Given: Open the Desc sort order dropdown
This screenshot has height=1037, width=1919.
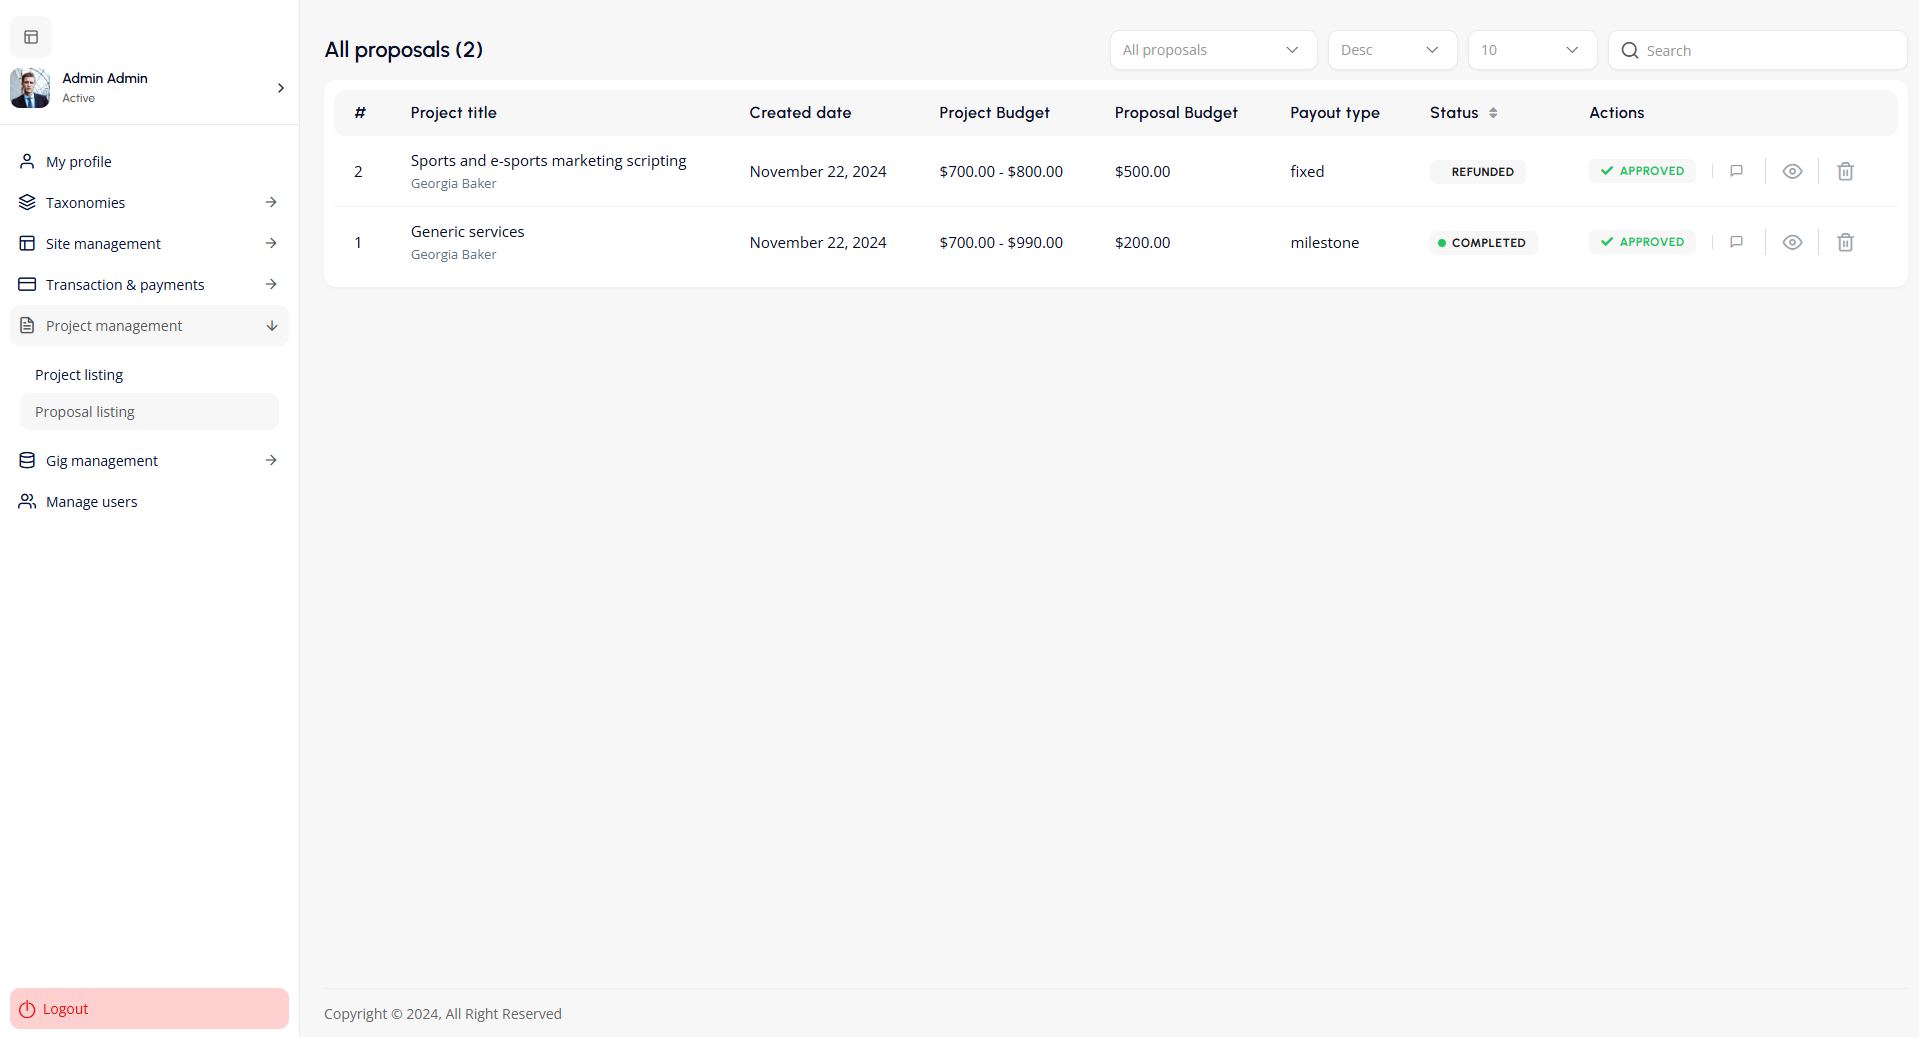Looking at the screenshot, I should (1391, 50).
